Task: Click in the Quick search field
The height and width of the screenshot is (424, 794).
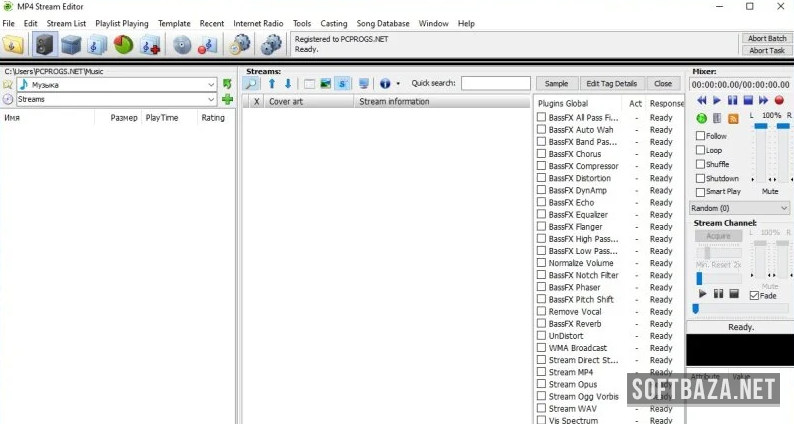Action: 495,84
